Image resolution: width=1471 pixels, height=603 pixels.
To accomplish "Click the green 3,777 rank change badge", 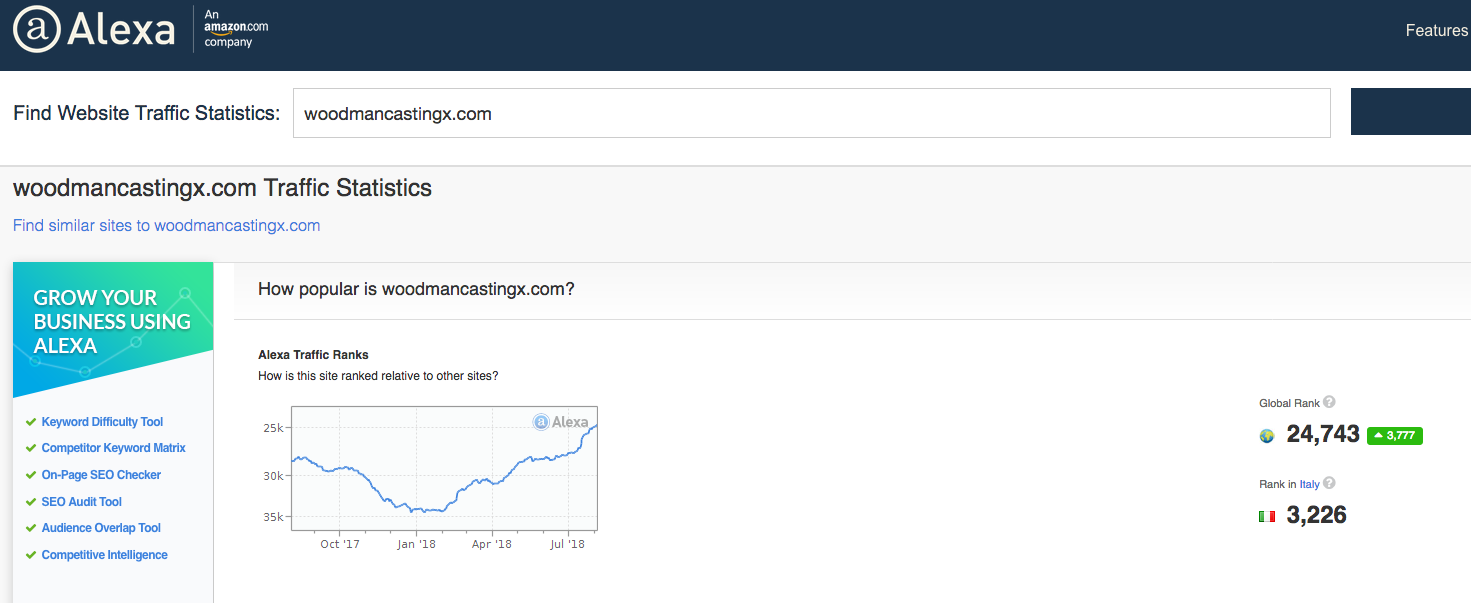I will click(1394, 435).
